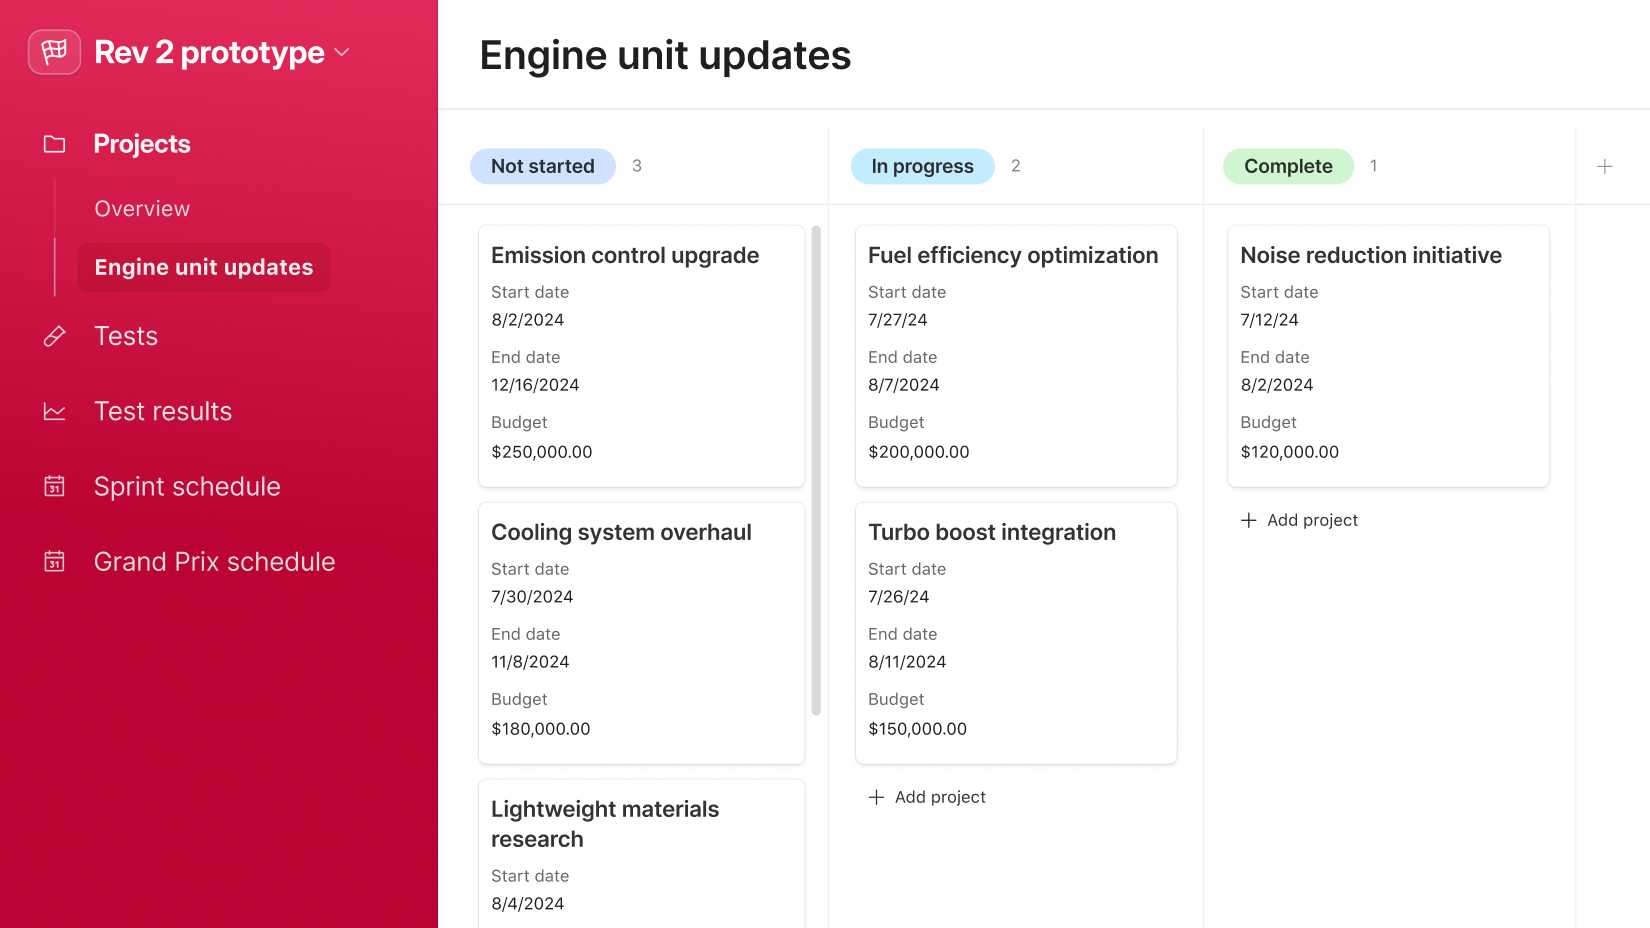Open the Fuel efficiency optimization card
The height and width of the screenshot is (928, 1650).
(1016, 356)
